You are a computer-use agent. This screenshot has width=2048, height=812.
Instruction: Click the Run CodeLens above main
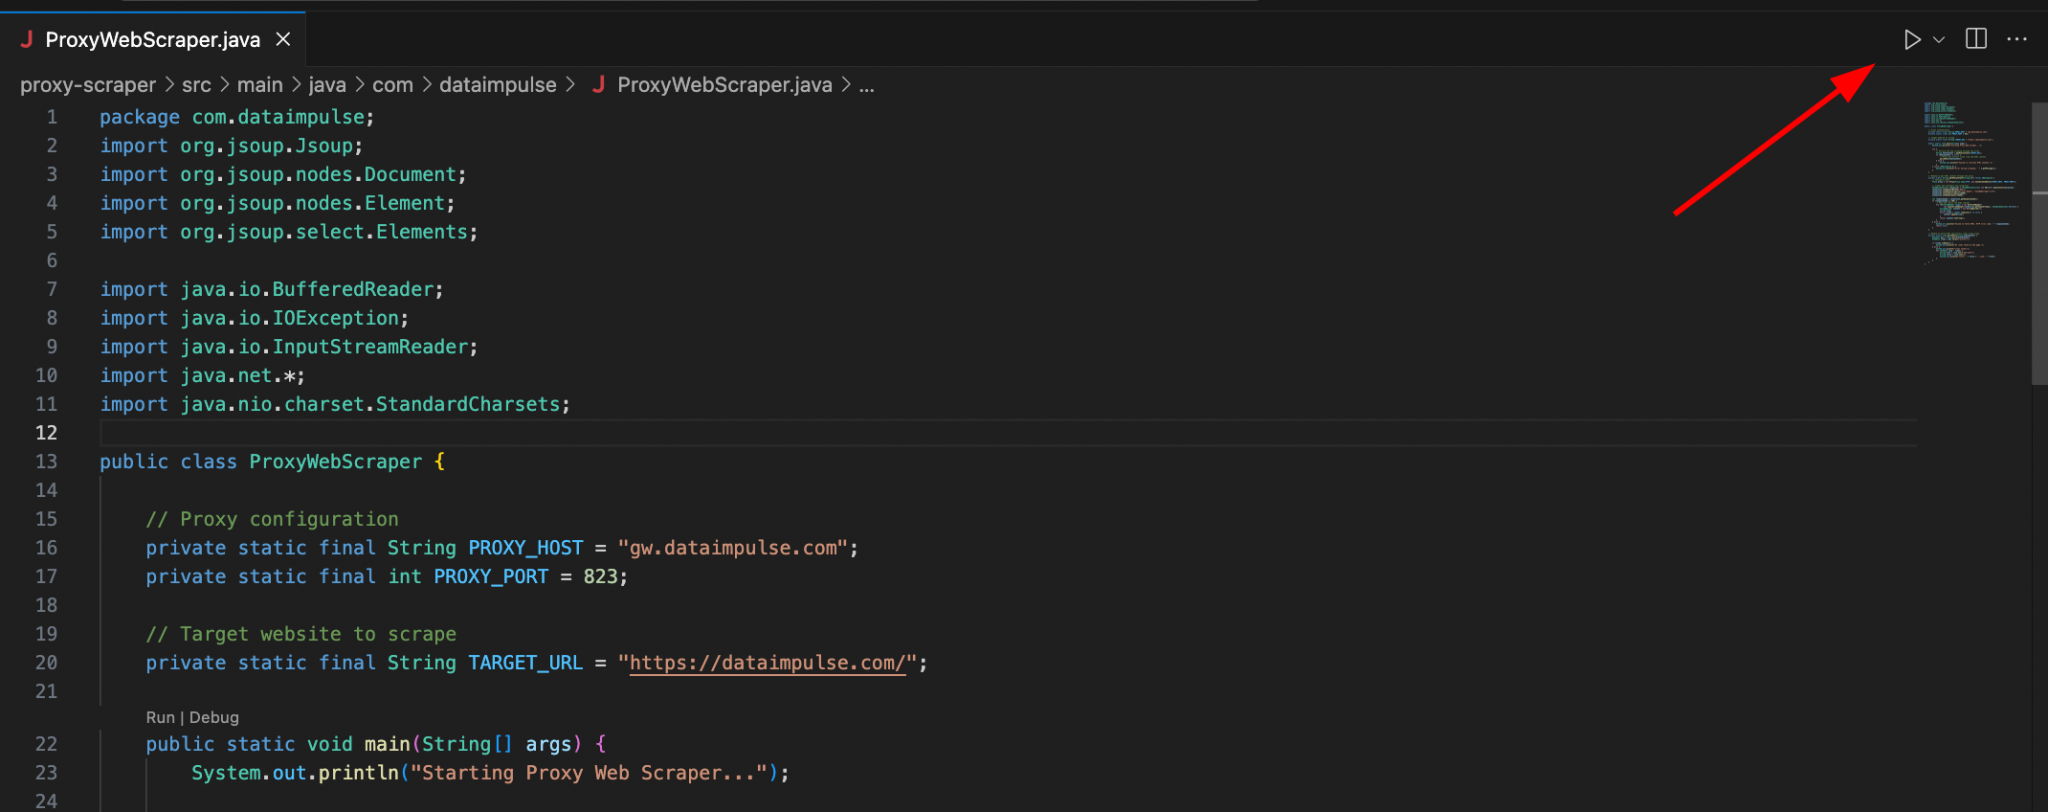(x=160, y=717)
